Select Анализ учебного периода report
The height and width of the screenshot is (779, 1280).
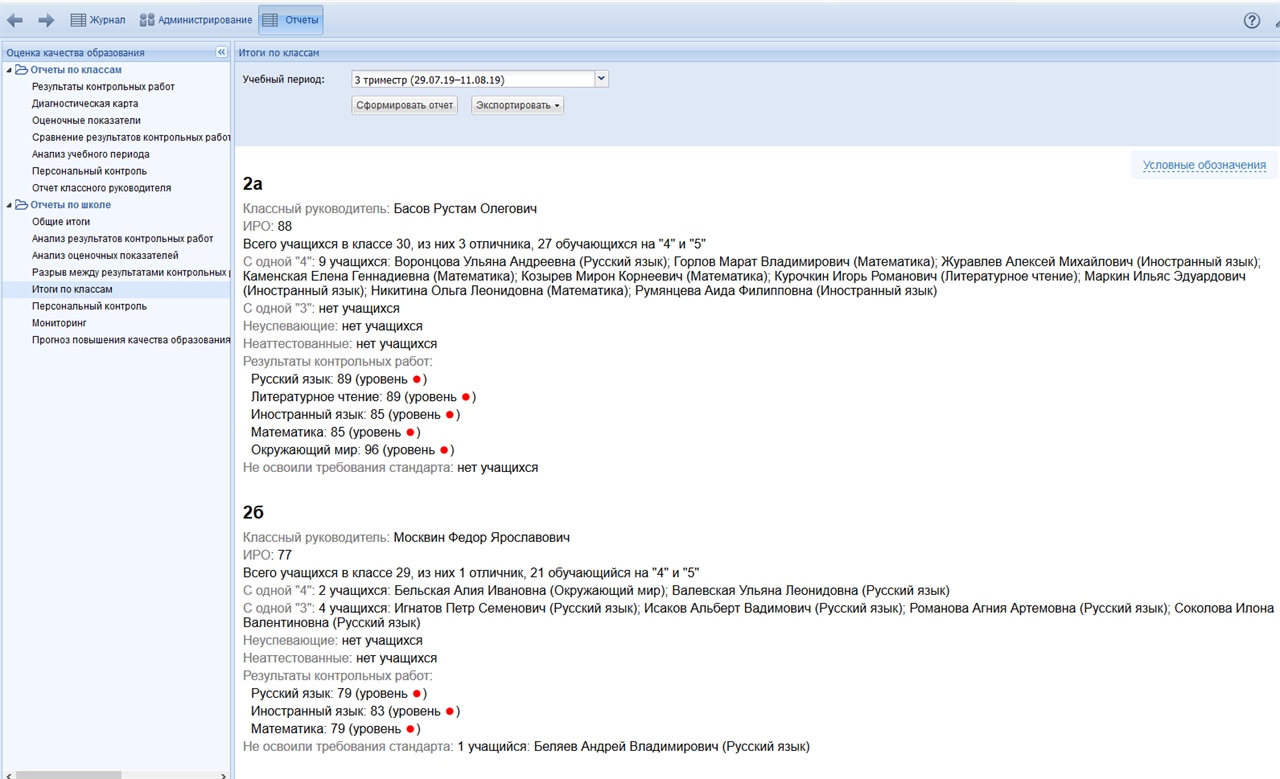[91, 154]
